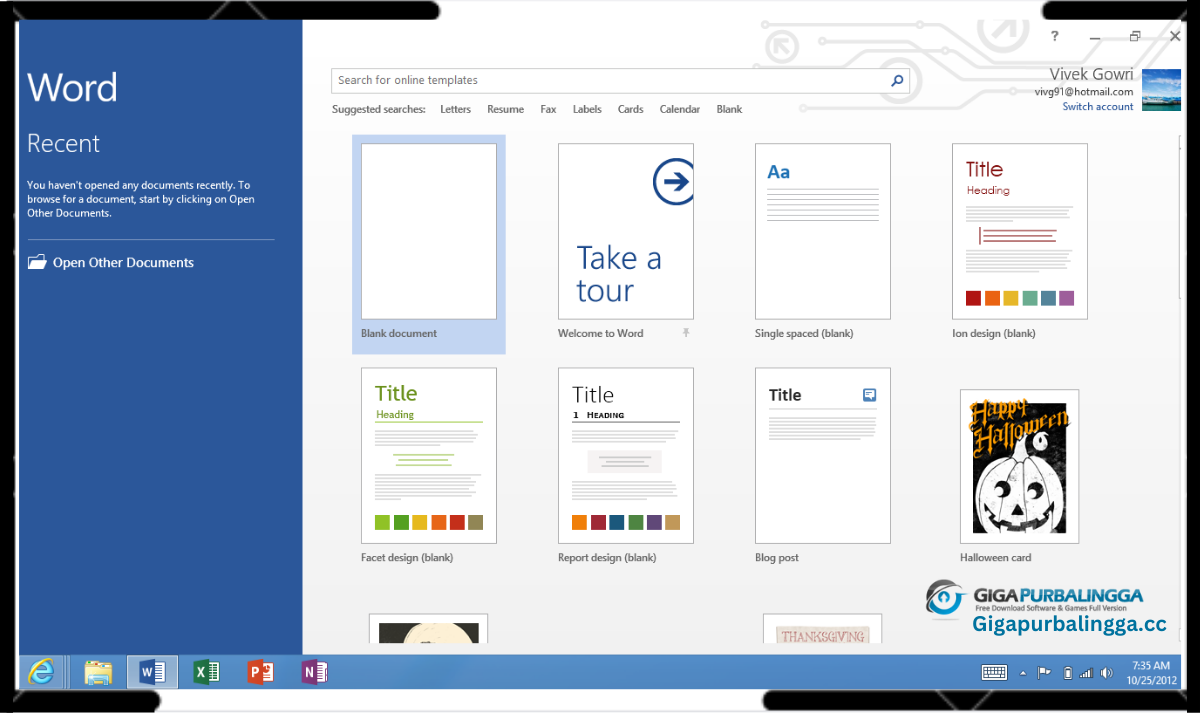
Task: Open Internet Explorer from the taskbar
Action: pyautogui.click(x=41, y=672)
